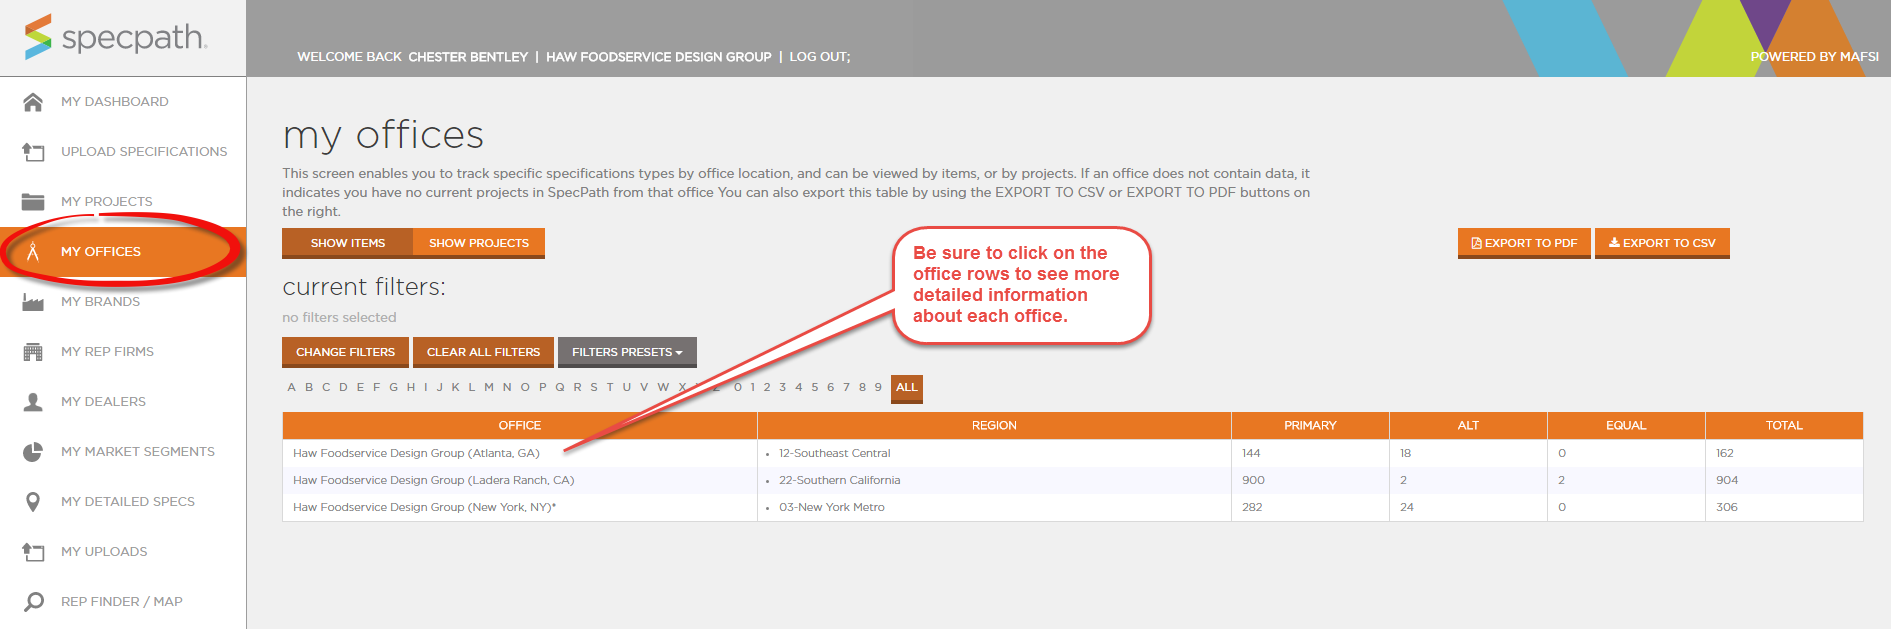This screenshot has width=1891, height=629.
Task: Switch to SHOW ITEMS view
Action: (x=348, y=243)
